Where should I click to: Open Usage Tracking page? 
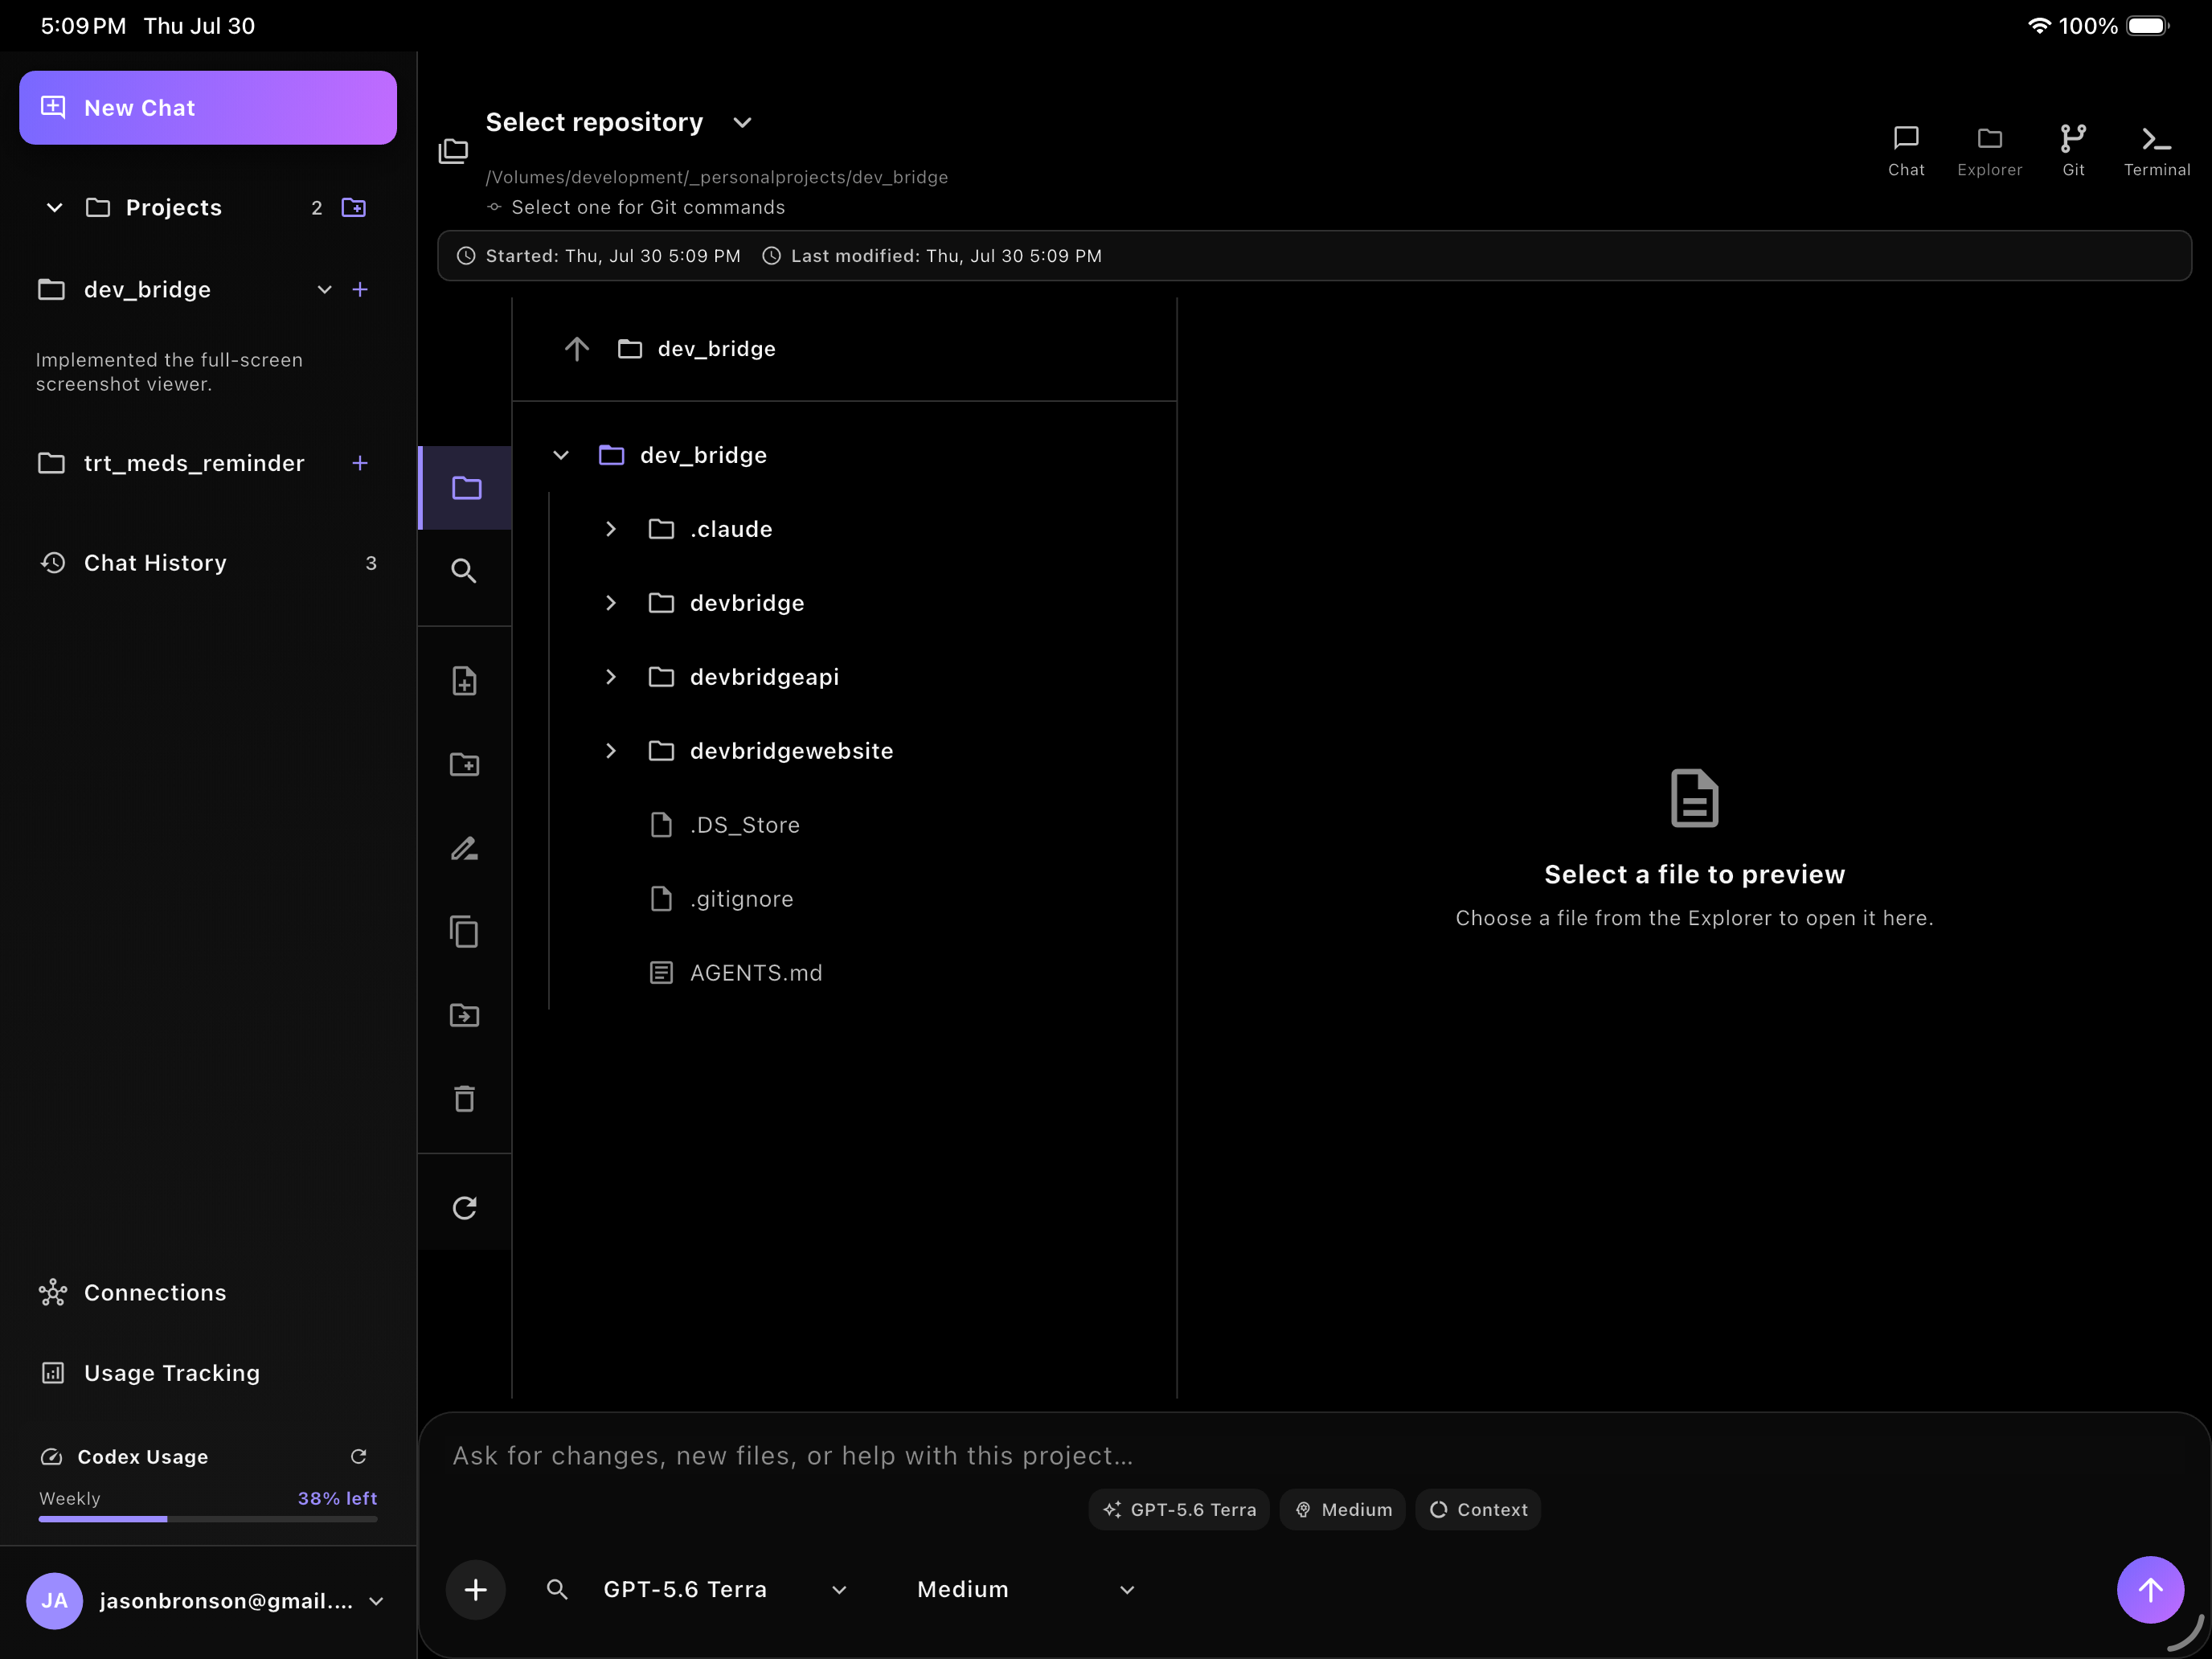click(149, 1373)
